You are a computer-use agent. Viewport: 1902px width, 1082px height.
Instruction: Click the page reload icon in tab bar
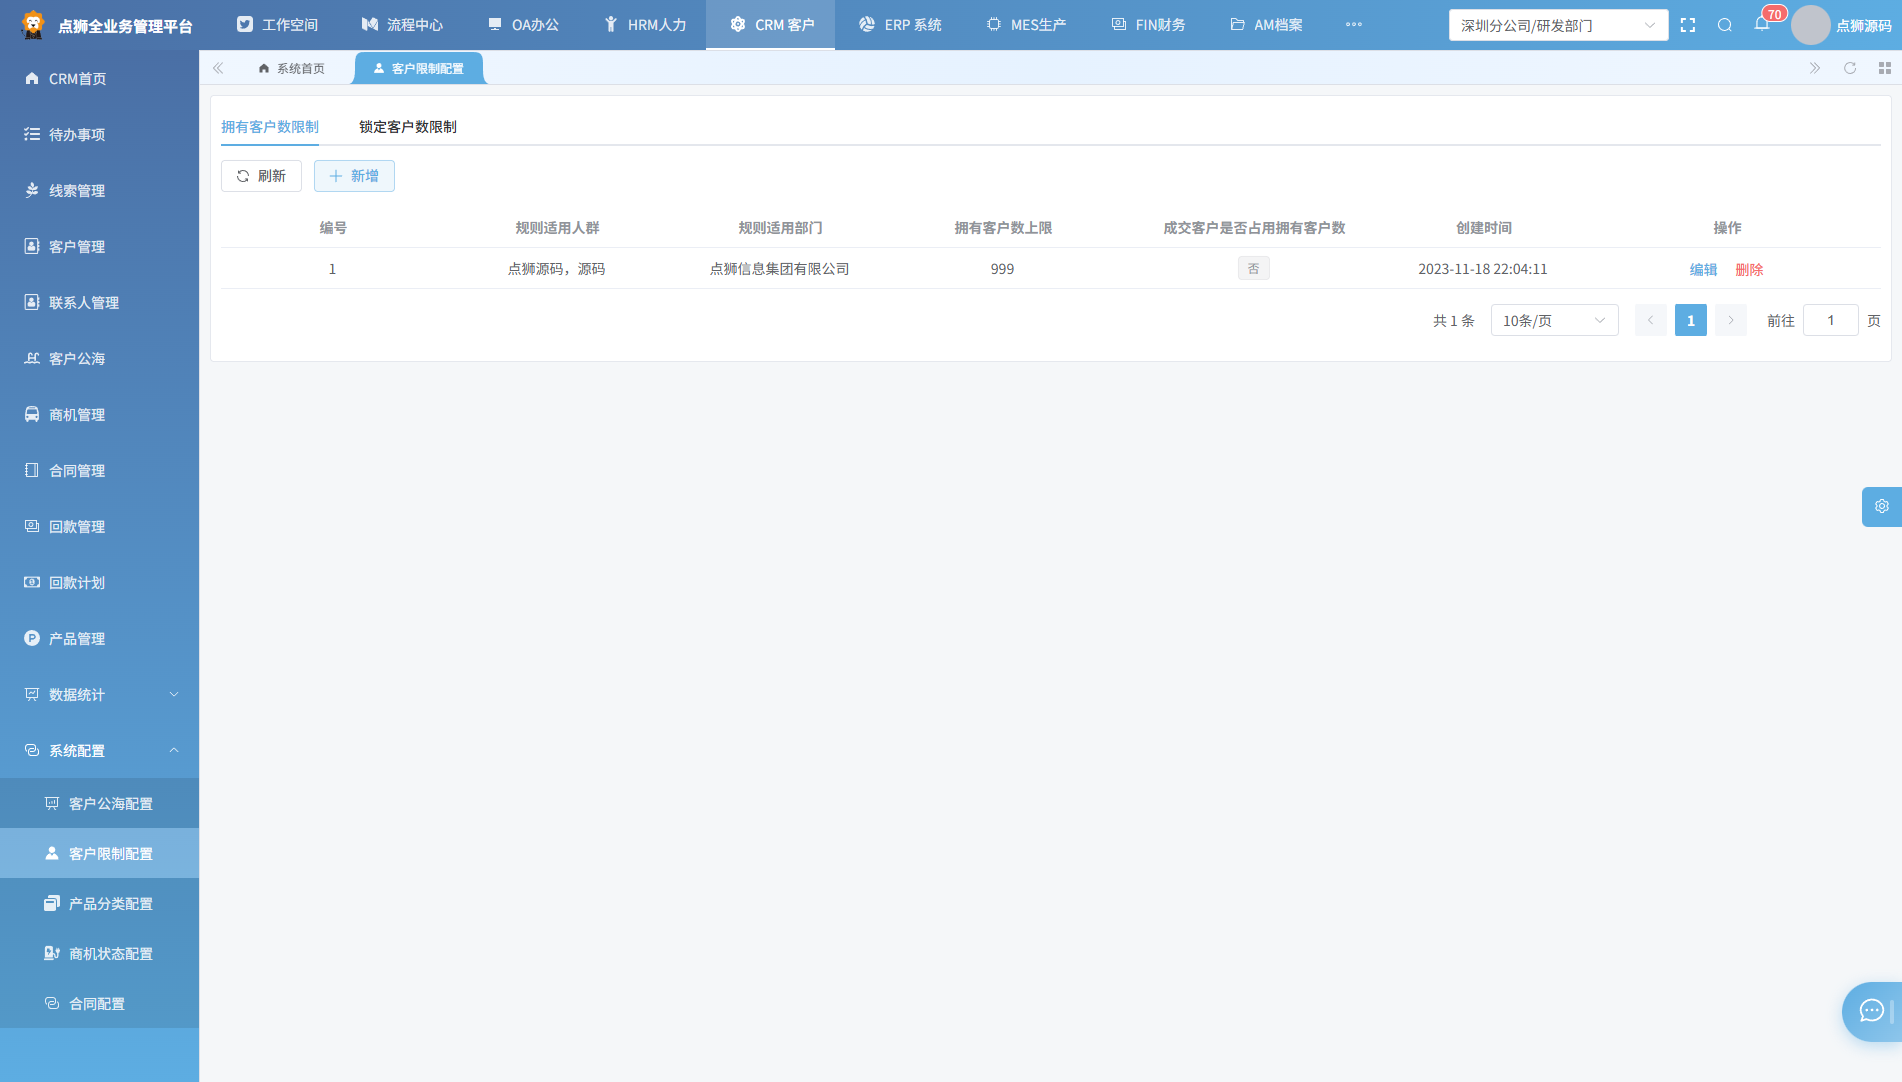(x=1850, y=68)
